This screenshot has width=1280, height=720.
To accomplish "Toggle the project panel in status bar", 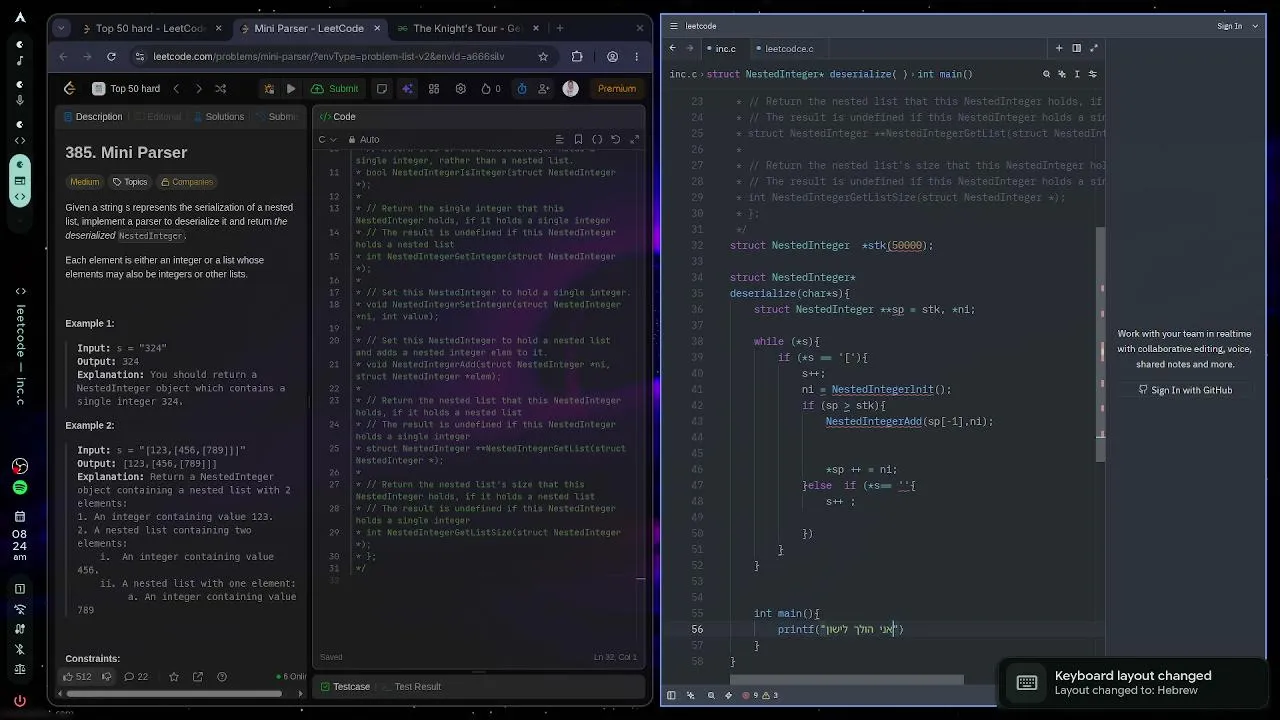I will 672,695.
